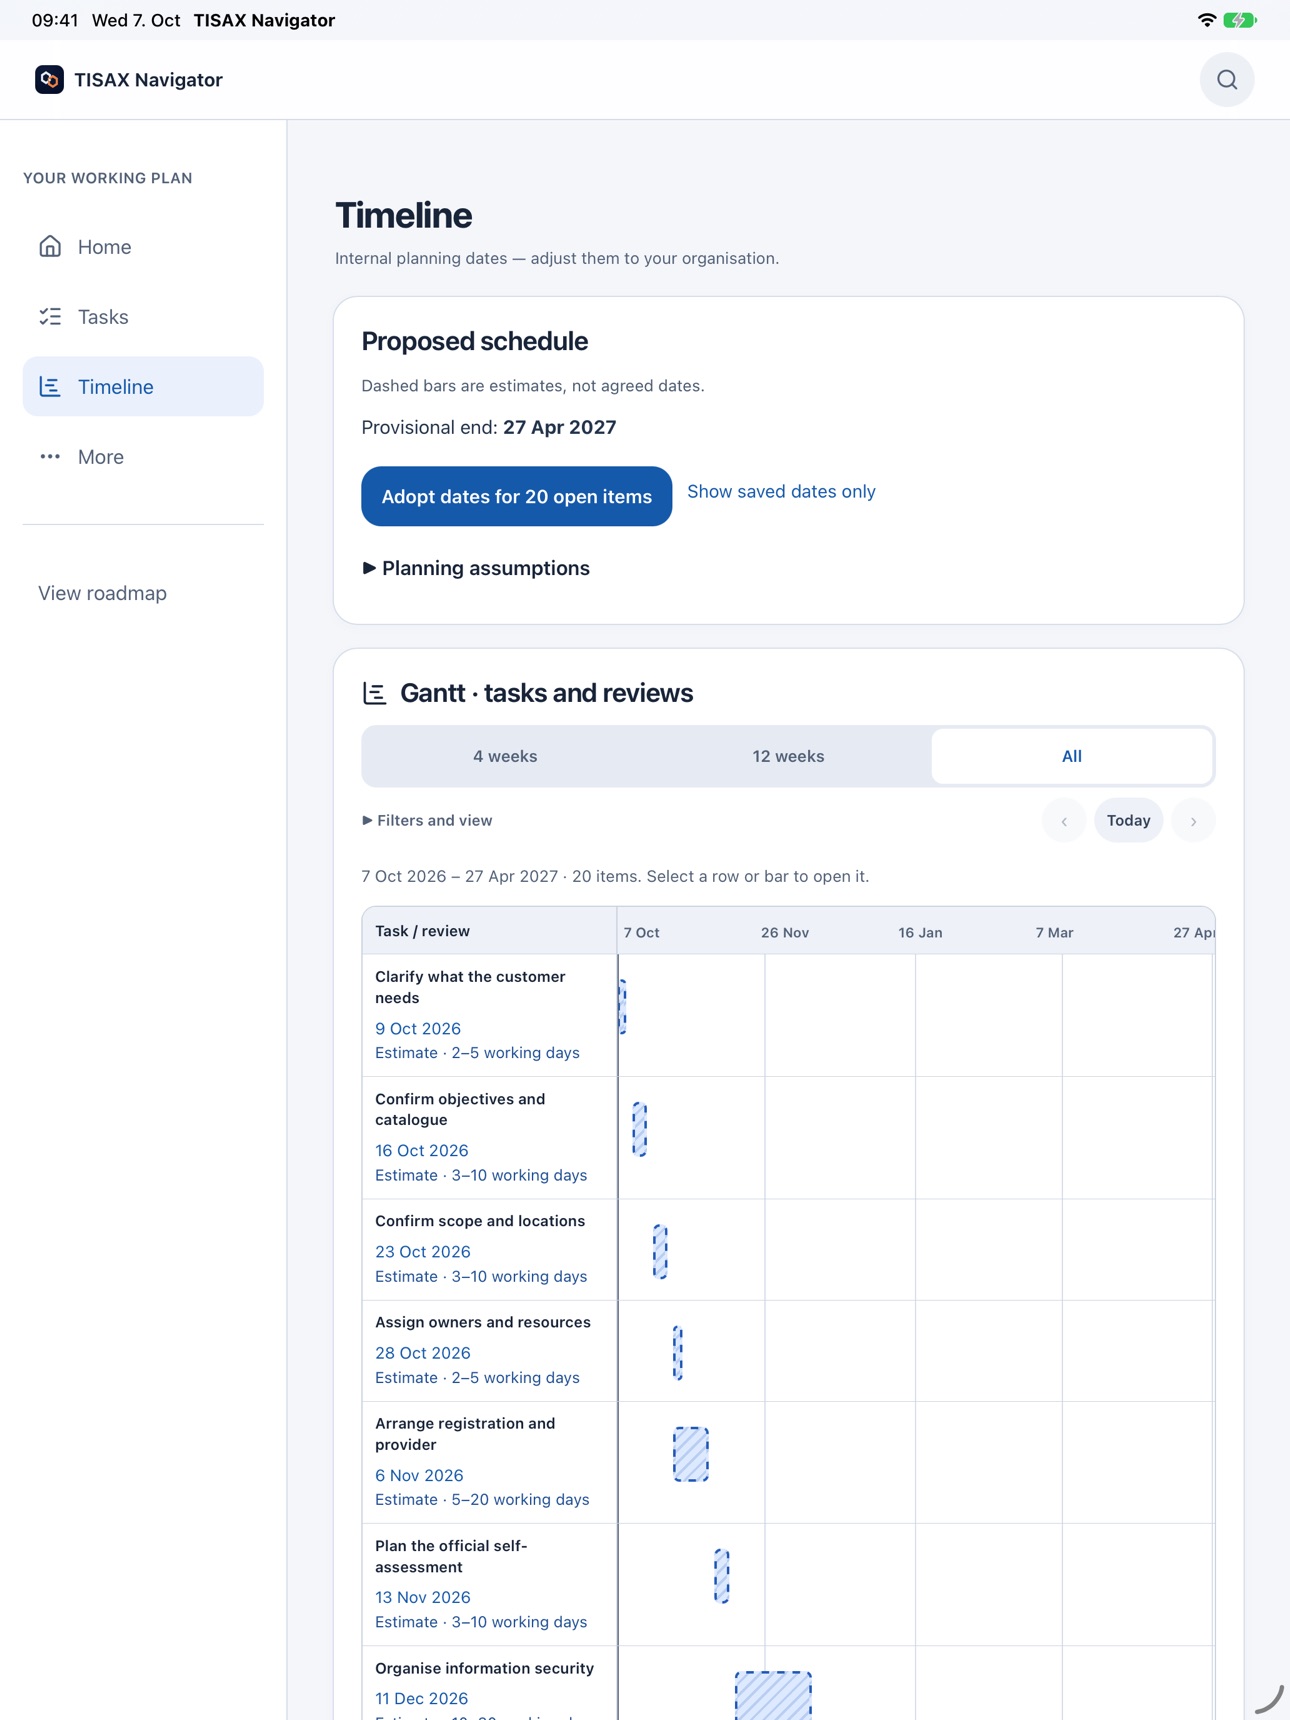Open the Home page from sidebar
Image resolution: width=1290 pixels, height=1720 pixels.
click(143, 247)
